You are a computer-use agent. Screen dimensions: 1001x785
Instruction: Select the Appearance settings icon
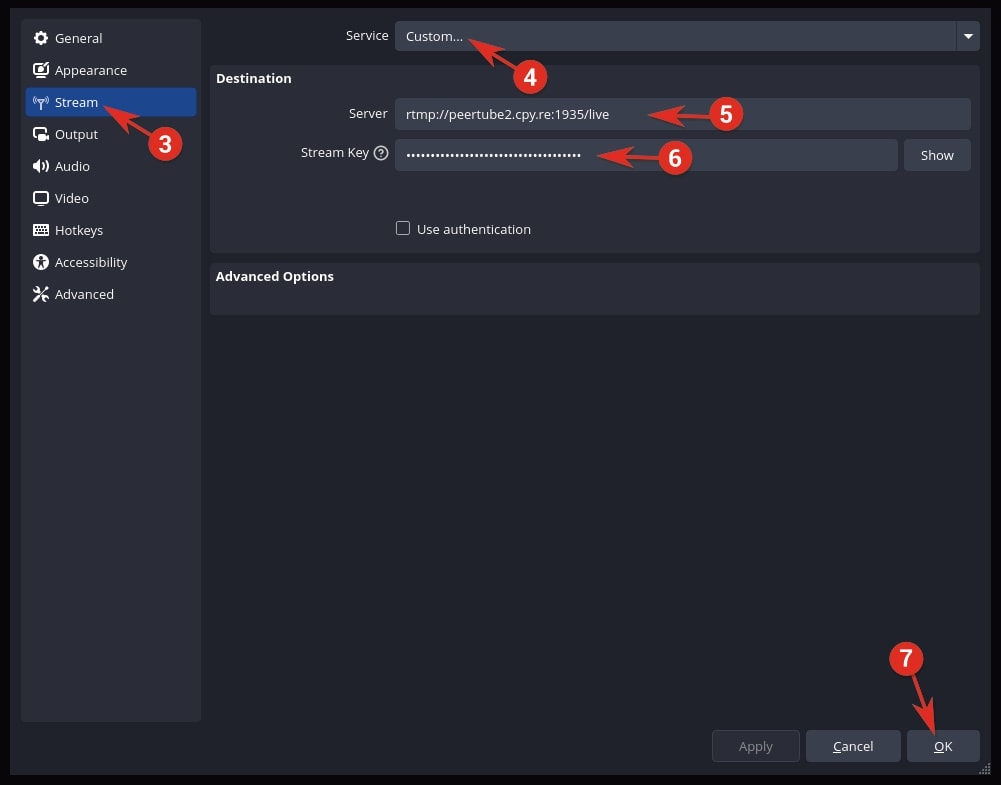point(40,70)
